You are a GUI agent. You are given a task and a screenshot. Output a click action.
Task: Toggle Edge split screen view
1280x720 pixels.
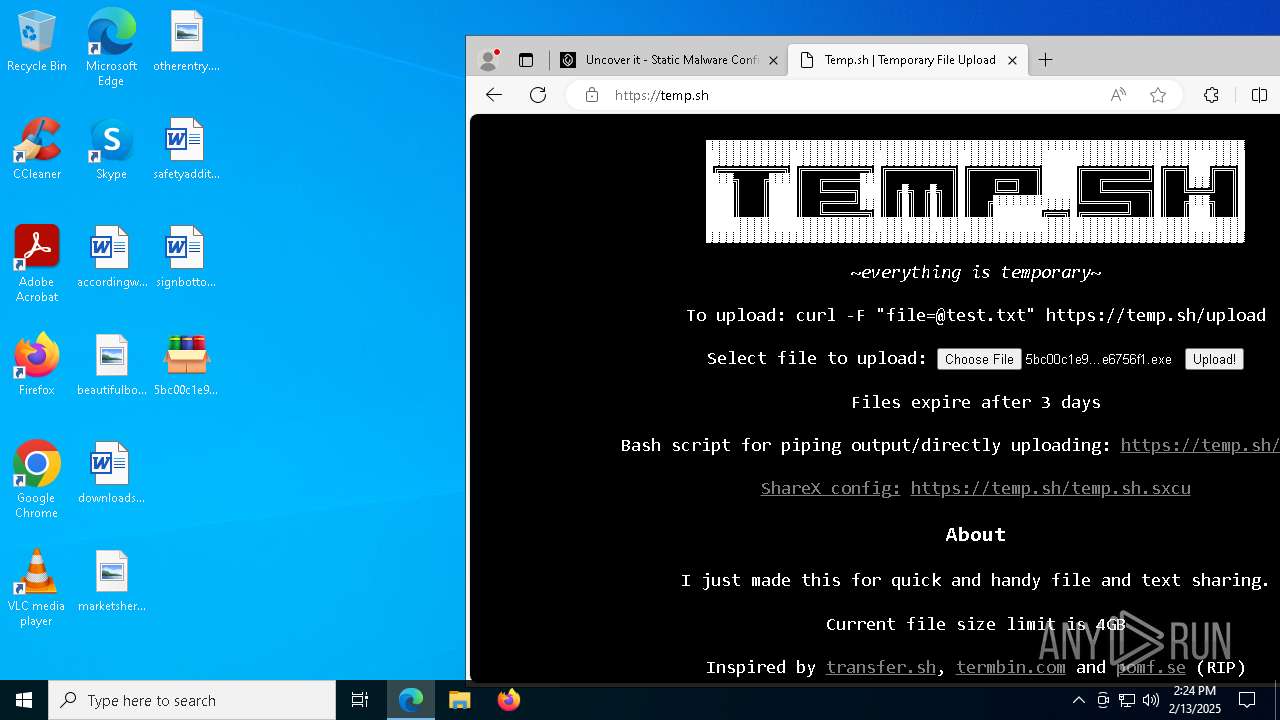(x=1259, y=95)
